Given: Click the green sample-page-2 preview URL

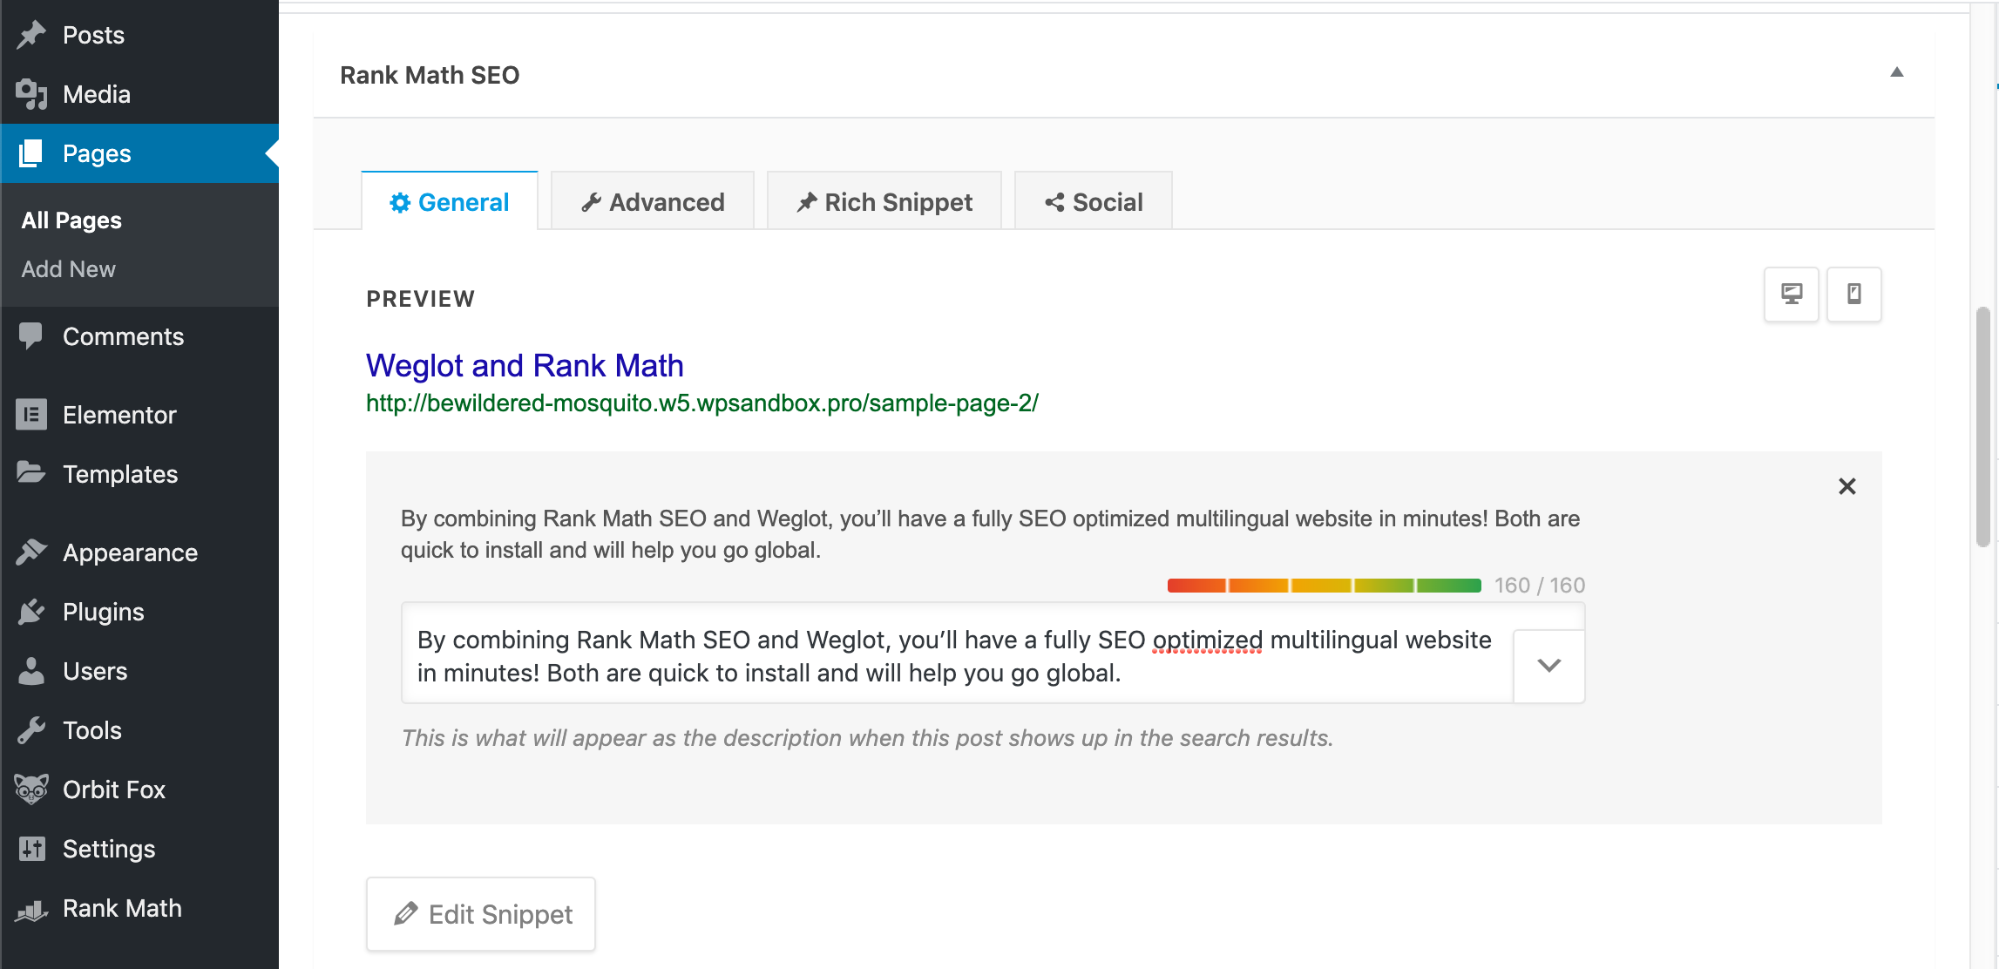Looking at the screenshot, I should 702,403.
